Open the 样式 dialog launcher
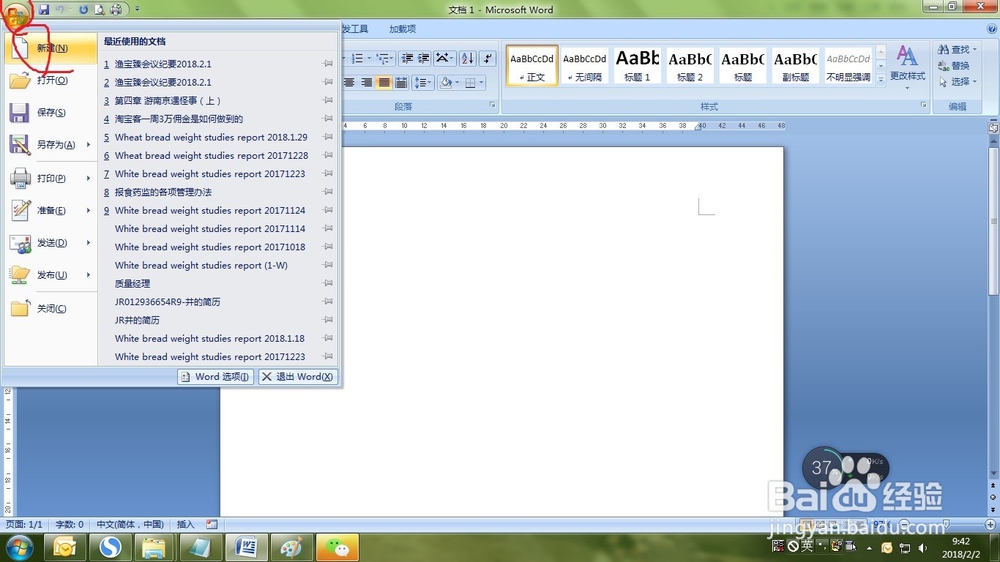1000x562 pixels. click(923, 105)
